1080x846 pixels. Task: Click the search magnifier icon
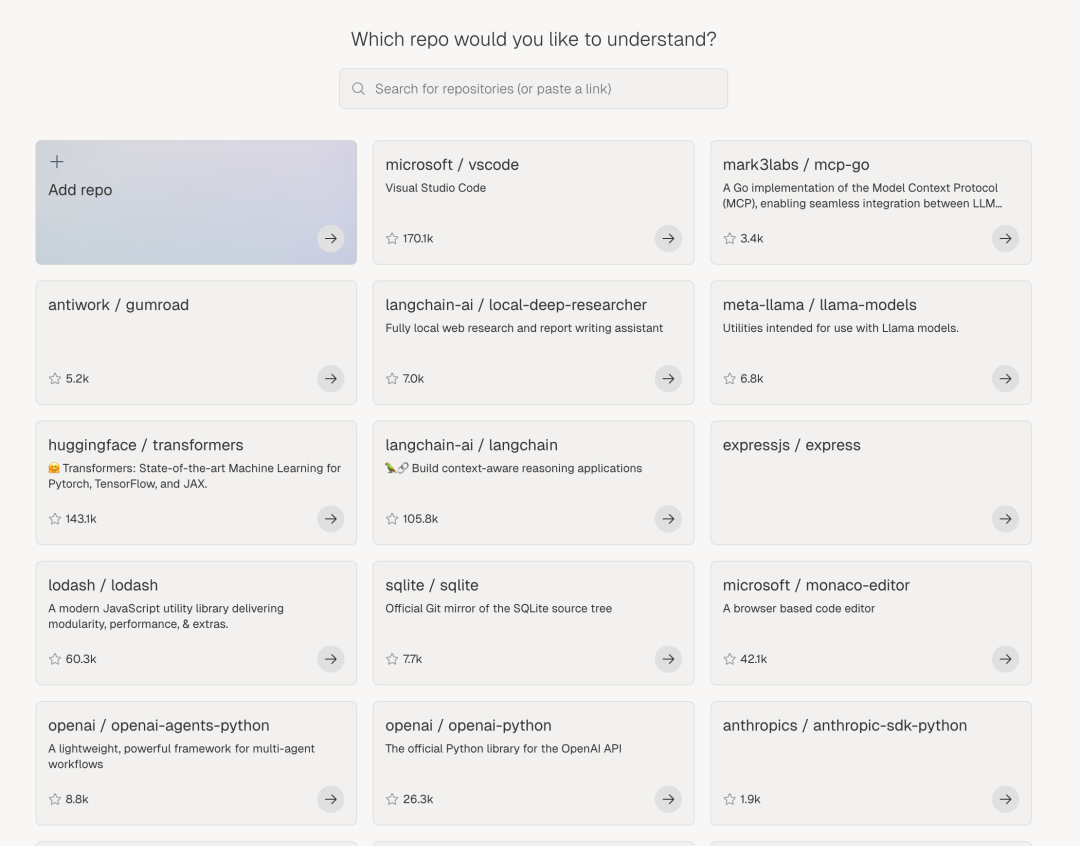click(358, 88)
